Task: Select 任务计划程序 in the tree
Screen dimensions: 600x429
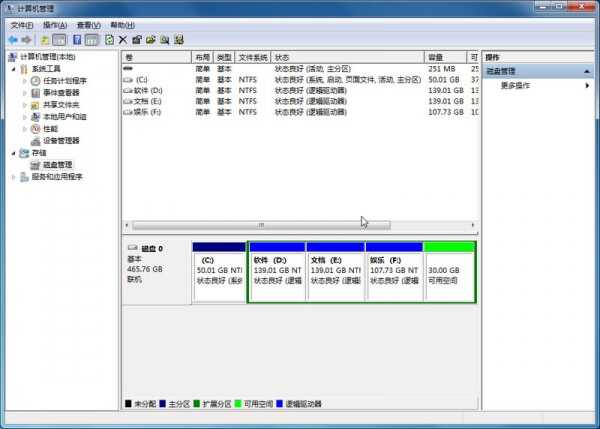Action: click(64, 81)
